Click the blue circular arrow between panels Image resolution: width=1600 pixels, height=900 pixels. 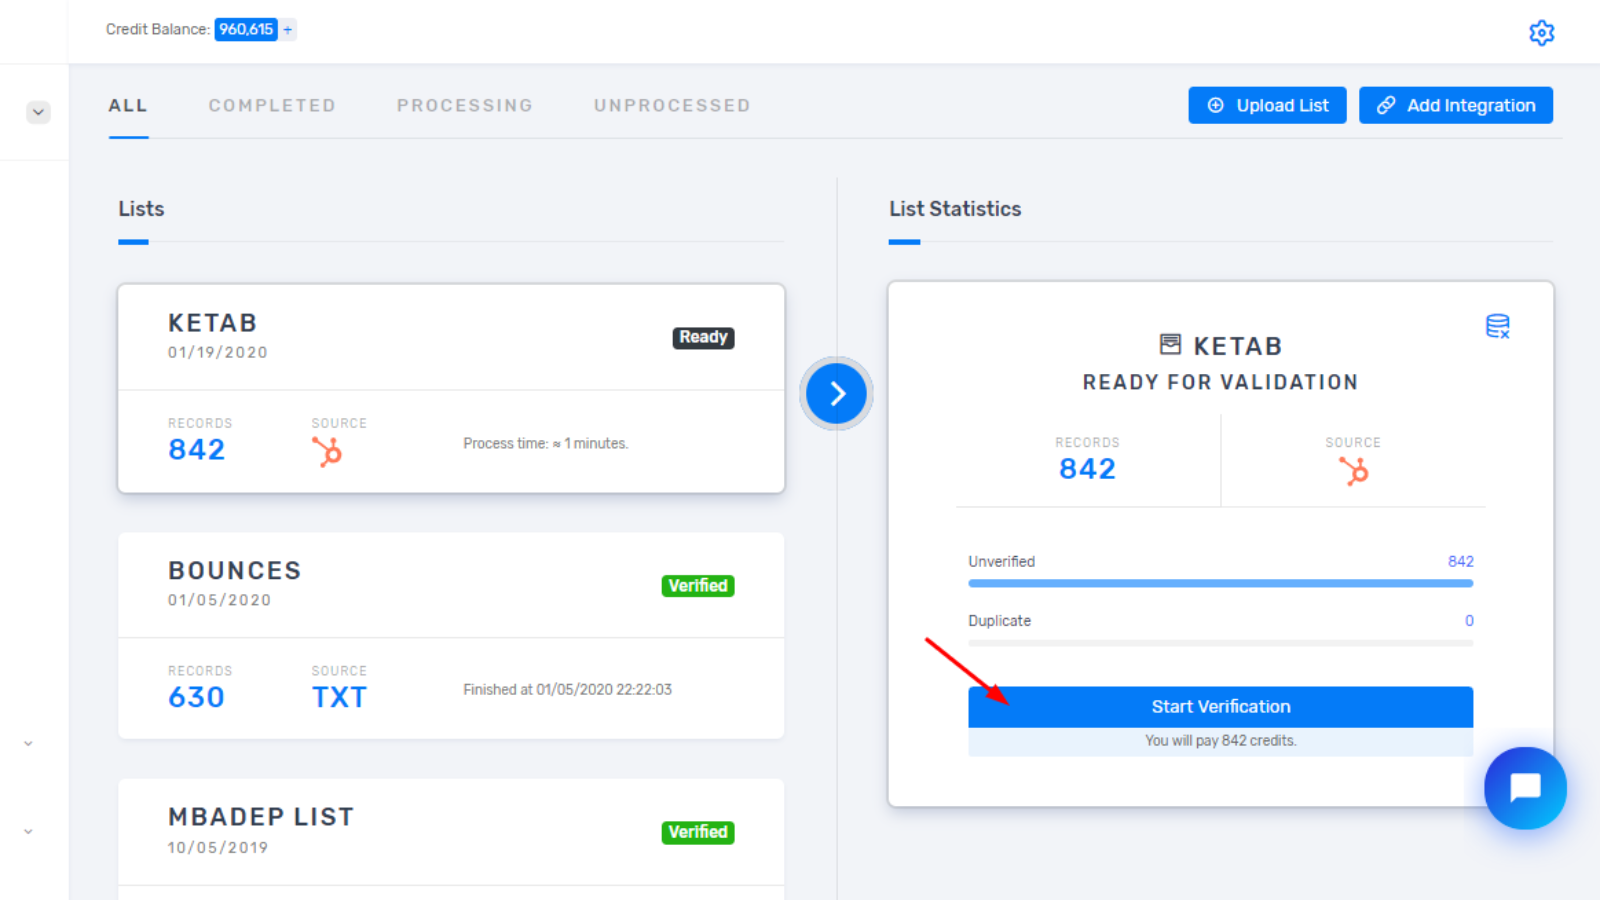(x=836, y=393)
